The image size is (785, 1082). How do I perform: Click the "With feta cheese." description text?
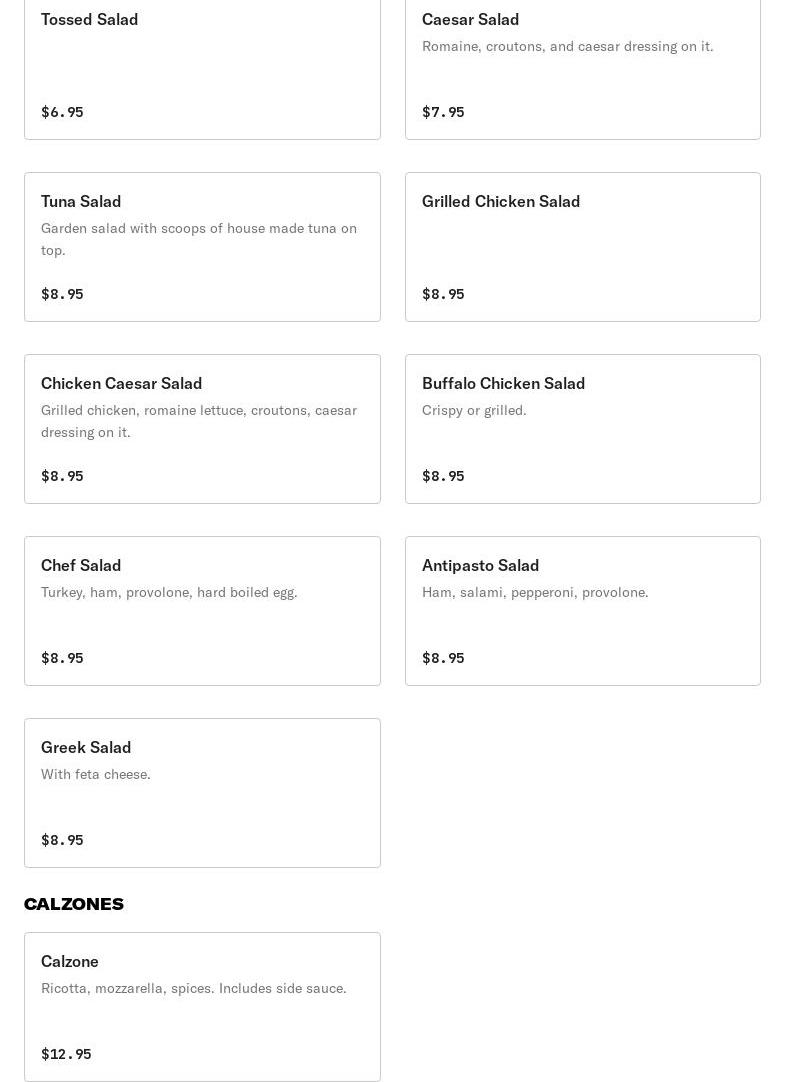(96, 774)
